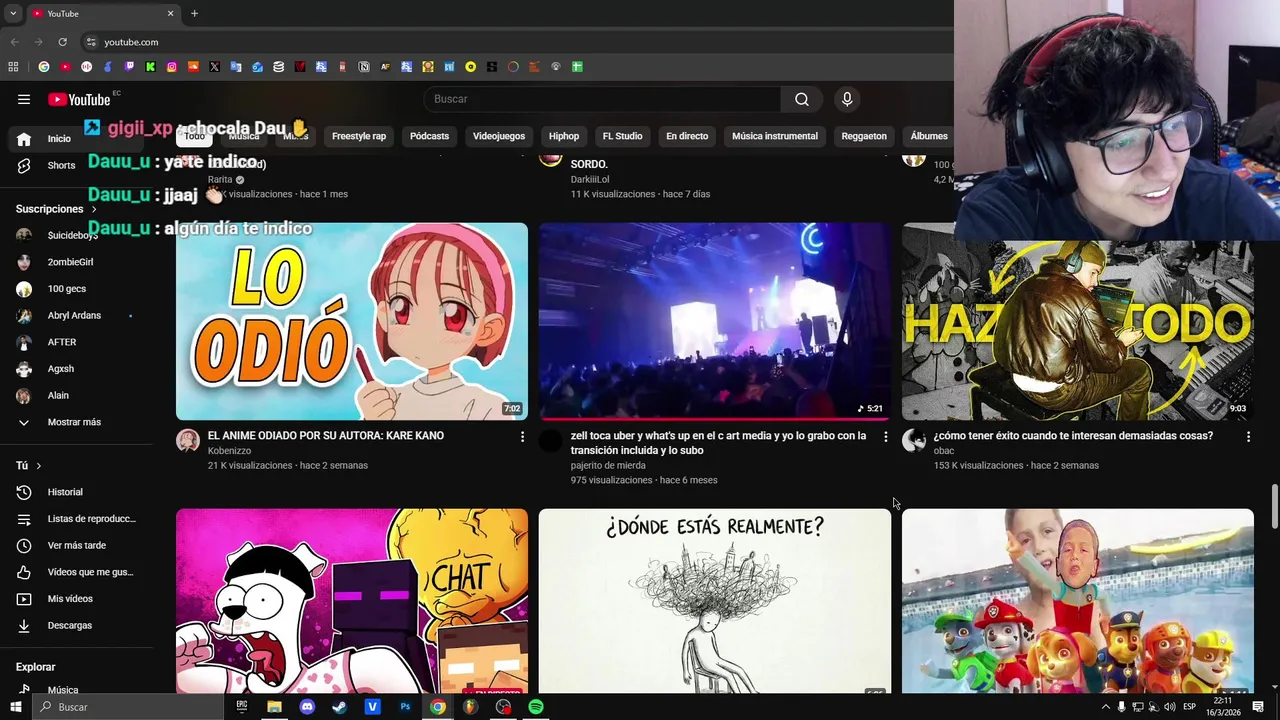Viewport: 1280px width, 720px height.
Task: Click the Descargas download arrow icon
Action: (x=24, y=625)
